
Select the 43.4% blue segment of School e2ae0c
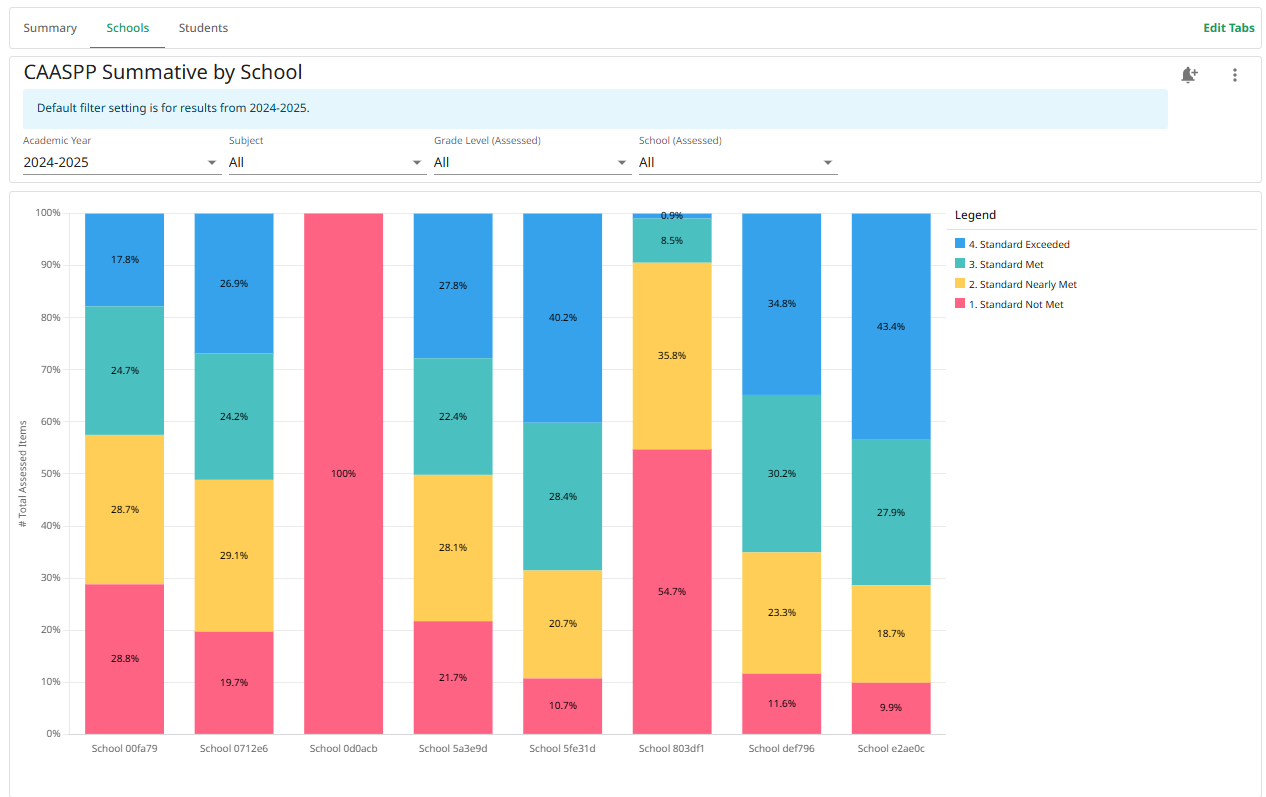tap(890, 326)
